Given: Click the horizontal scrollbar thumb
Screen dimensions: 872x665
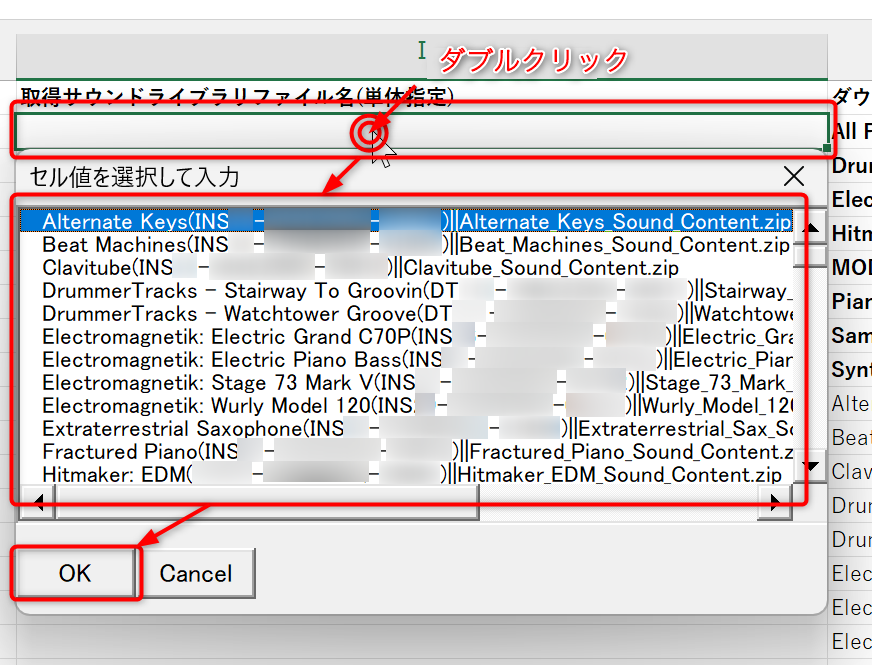Looking at the screenshot, I should (267, 503).
